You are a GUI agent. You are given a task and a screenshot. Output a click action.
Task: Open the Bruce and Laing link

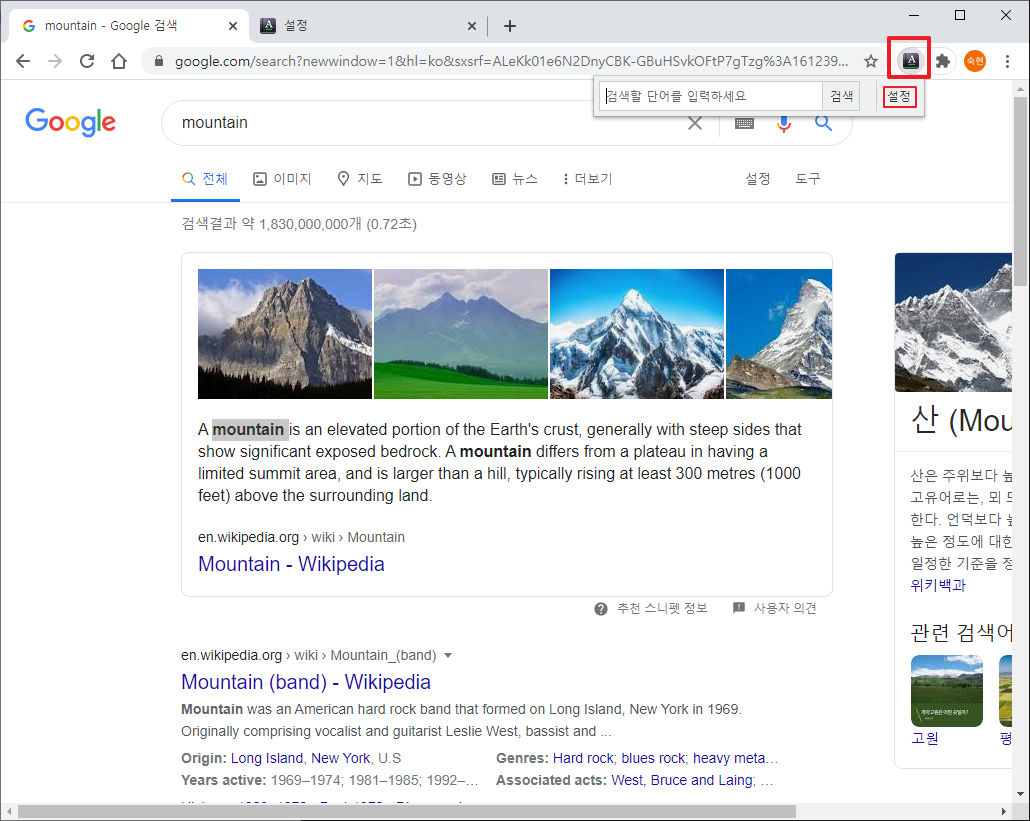coord(701,780)
